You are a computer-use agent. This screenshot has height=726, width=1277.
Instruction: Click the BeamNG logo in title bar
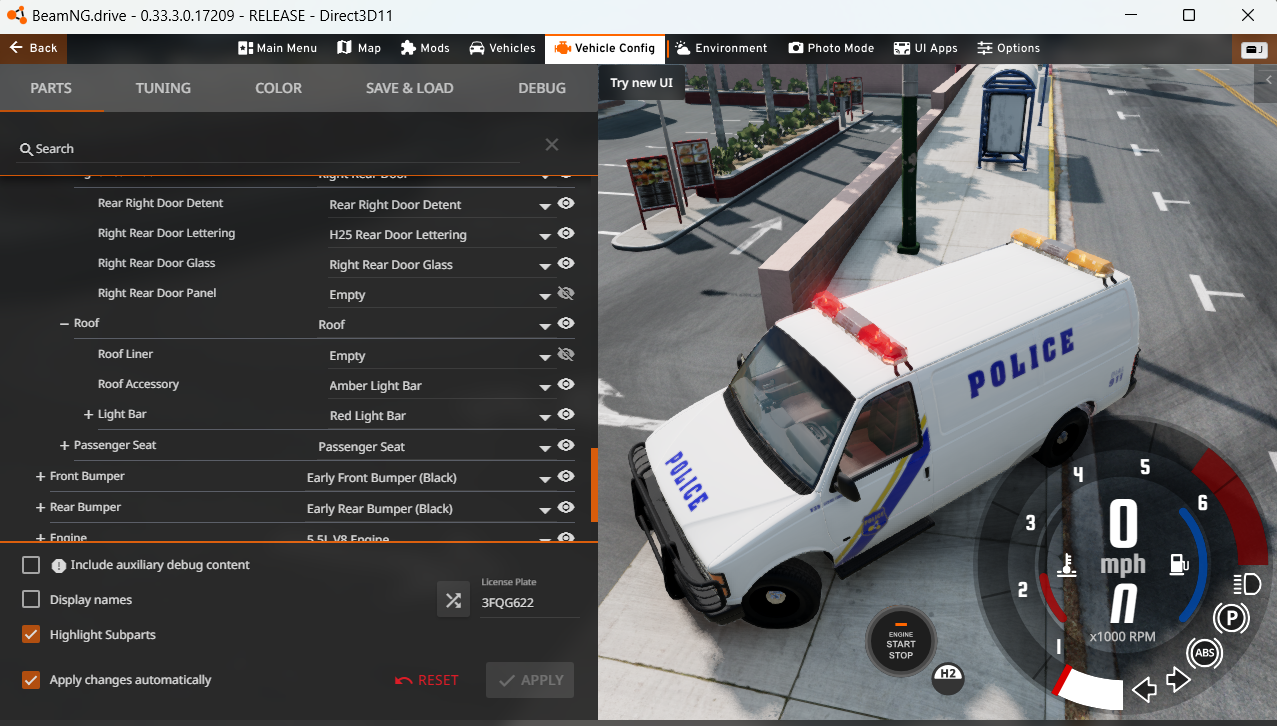(x=17, y=15)
